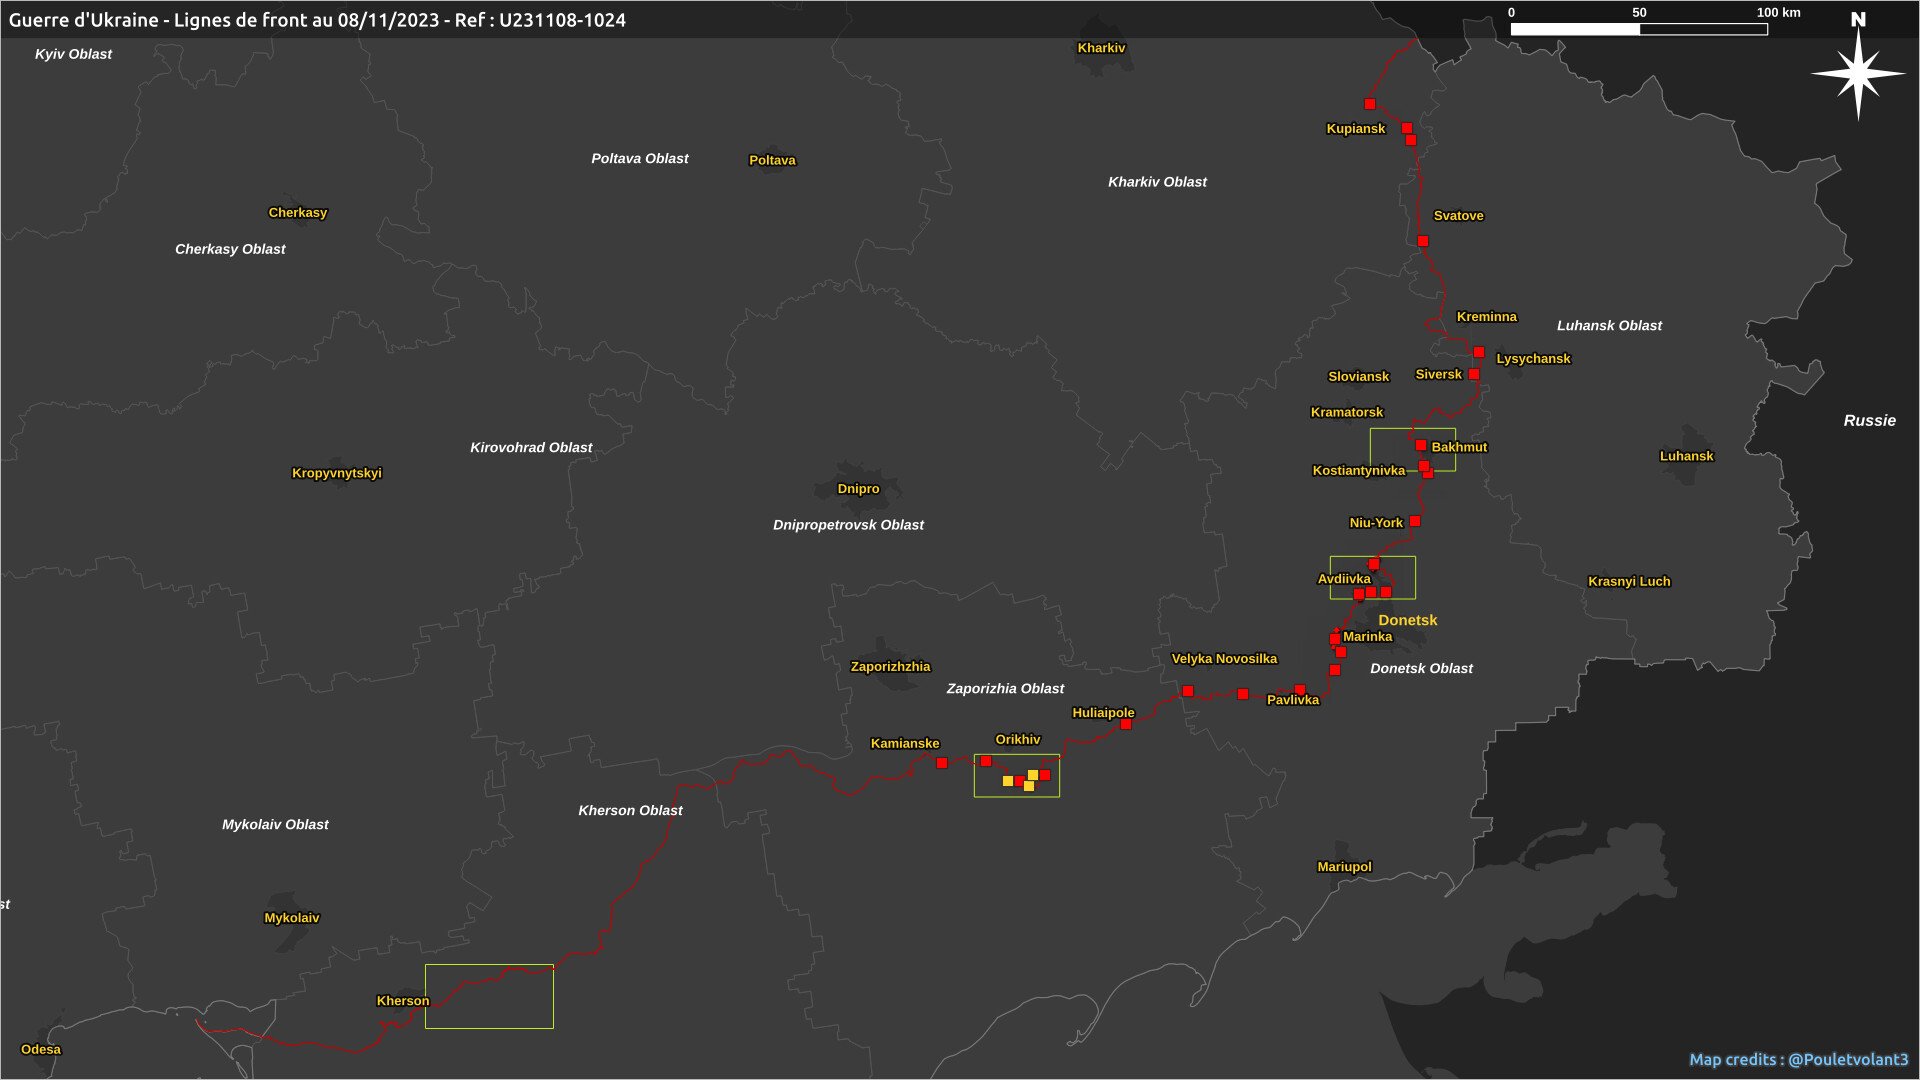Click the Orikhiv label

click(x=1018, y=739)
